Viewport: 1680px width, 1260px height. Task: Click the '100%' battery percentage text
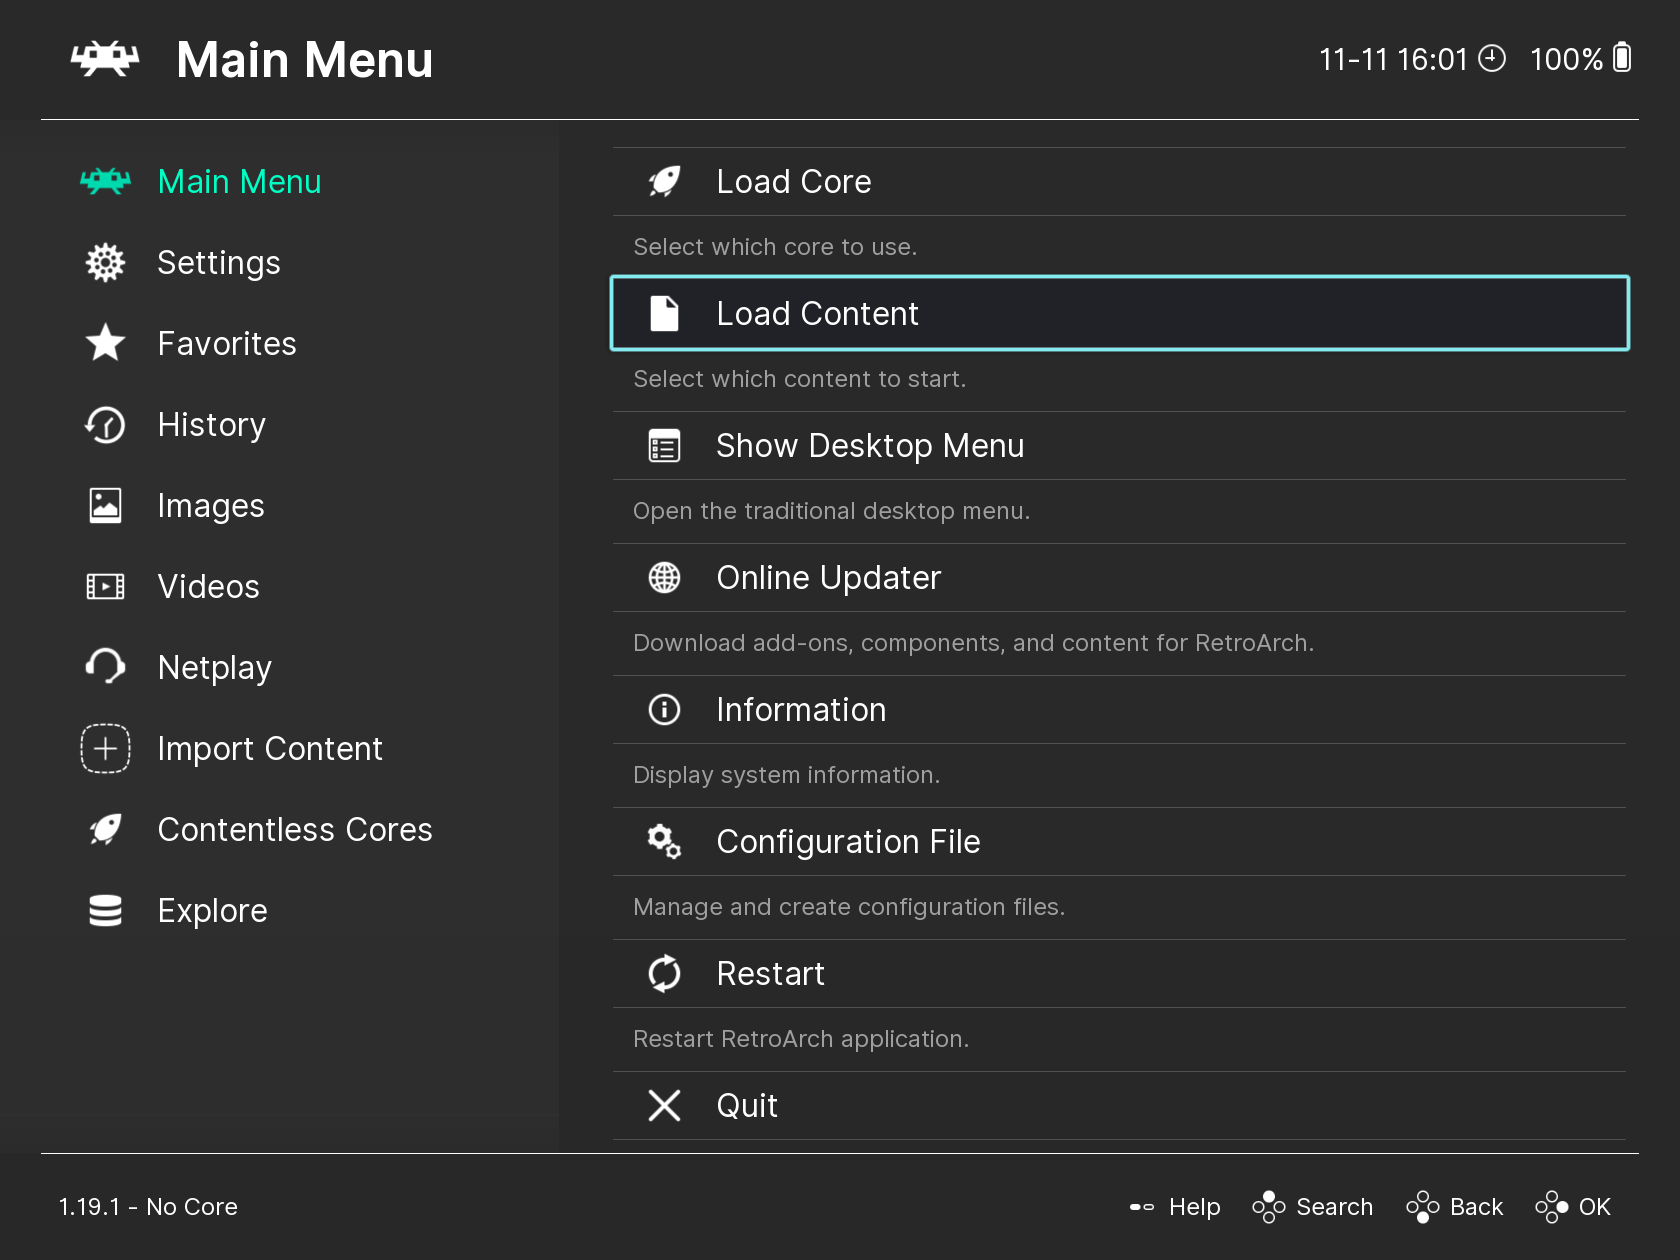click(1567, 59)
